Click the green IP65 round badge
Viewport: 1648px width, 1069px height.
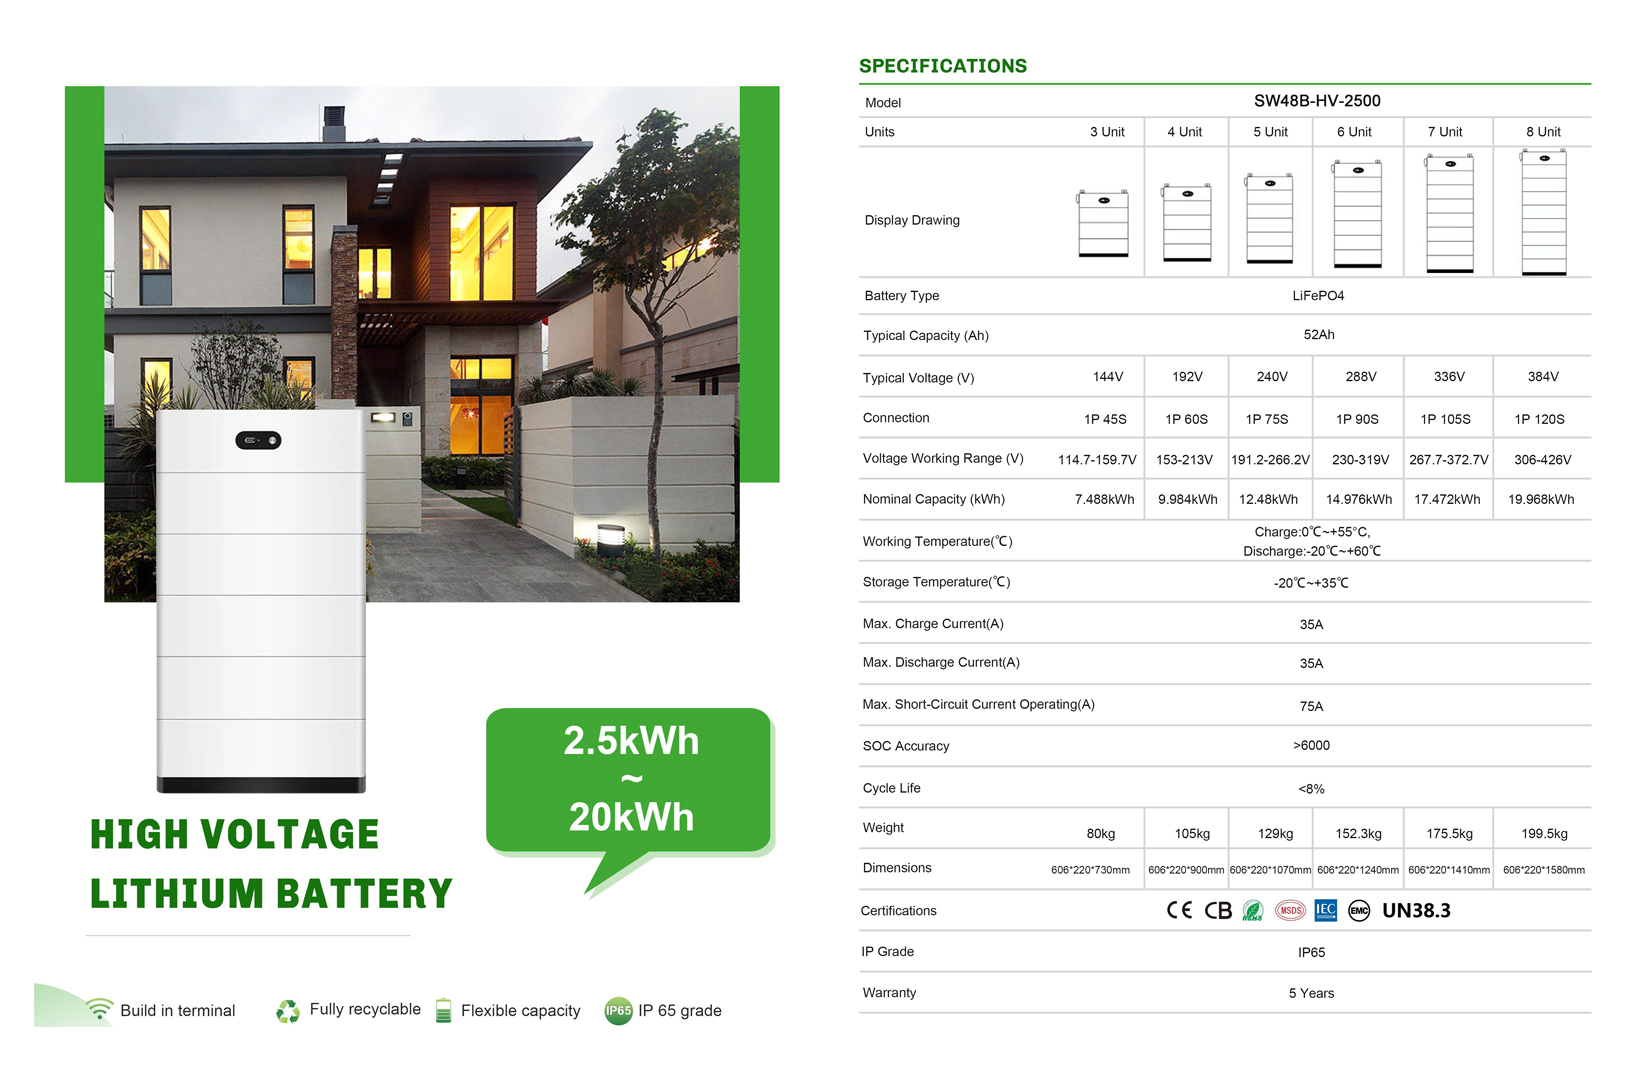[x=618, y=1011]
